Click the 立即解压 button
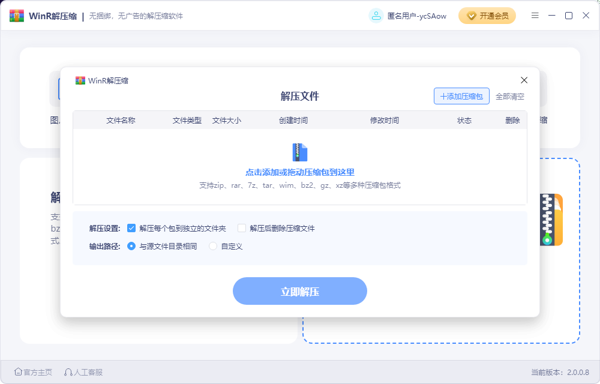 (300, 291)
